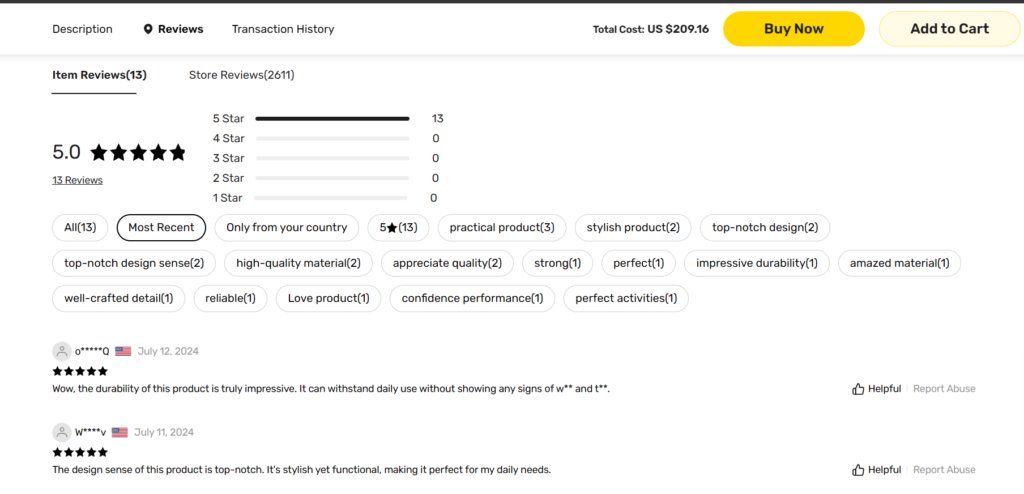1024x494 pixels.
Task: Click the star rating beside 5.0
Action: pos(138,153)
